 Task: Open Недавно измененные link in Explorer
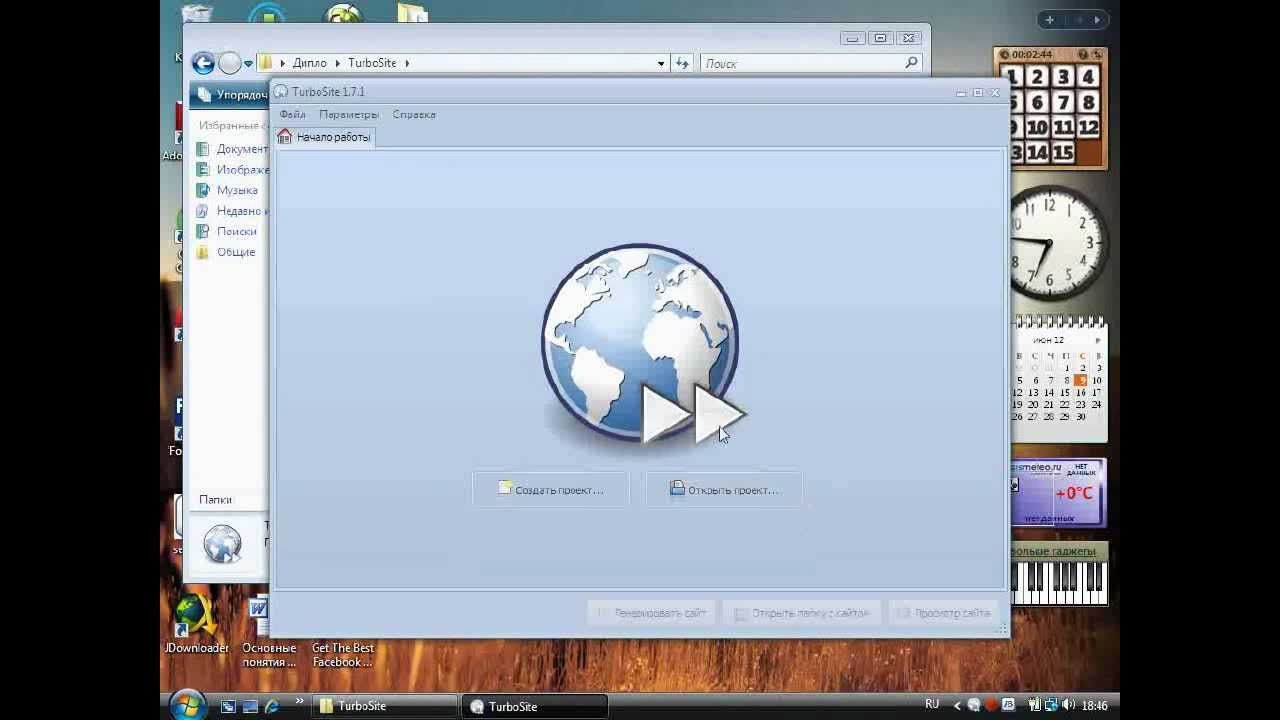(x=242, y=211)
